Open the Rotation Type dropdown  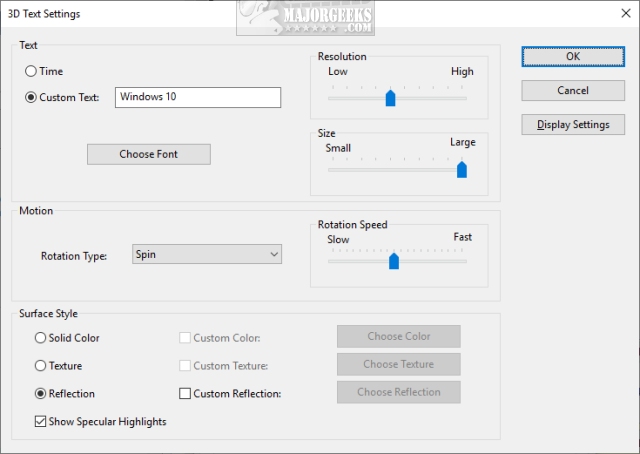tap(207, 254)
